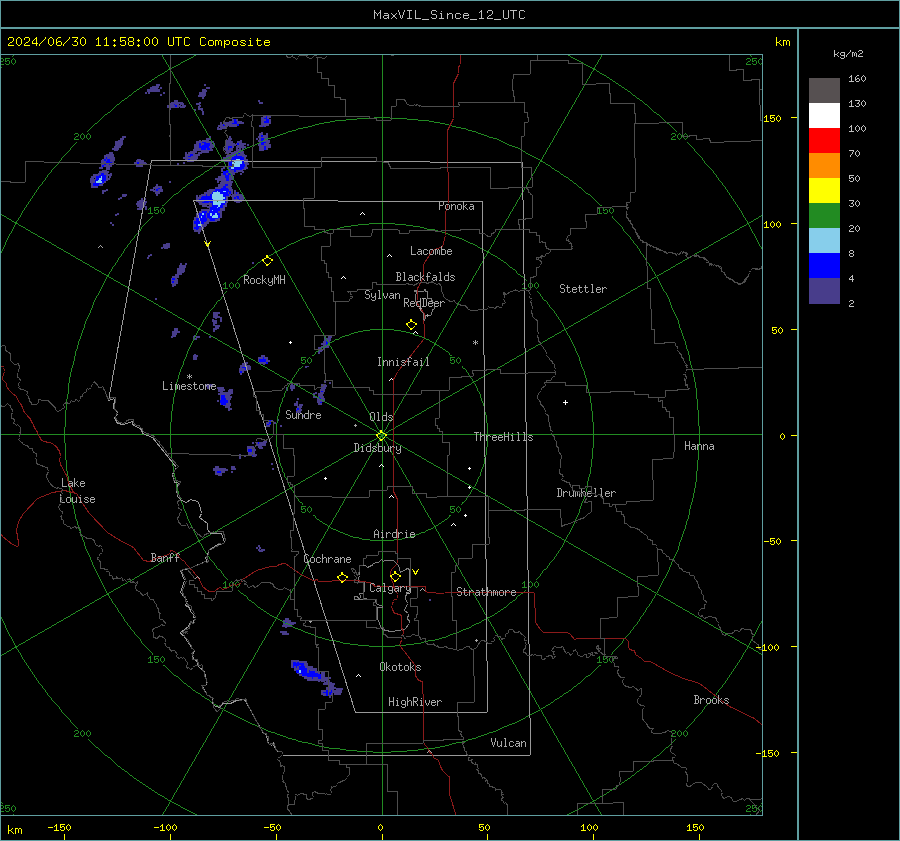Image resolution: width=900 pixels, height=841 pixels.
Task: Pick the yellow 30-50 legend color band
Action: [x=824, y=191]
